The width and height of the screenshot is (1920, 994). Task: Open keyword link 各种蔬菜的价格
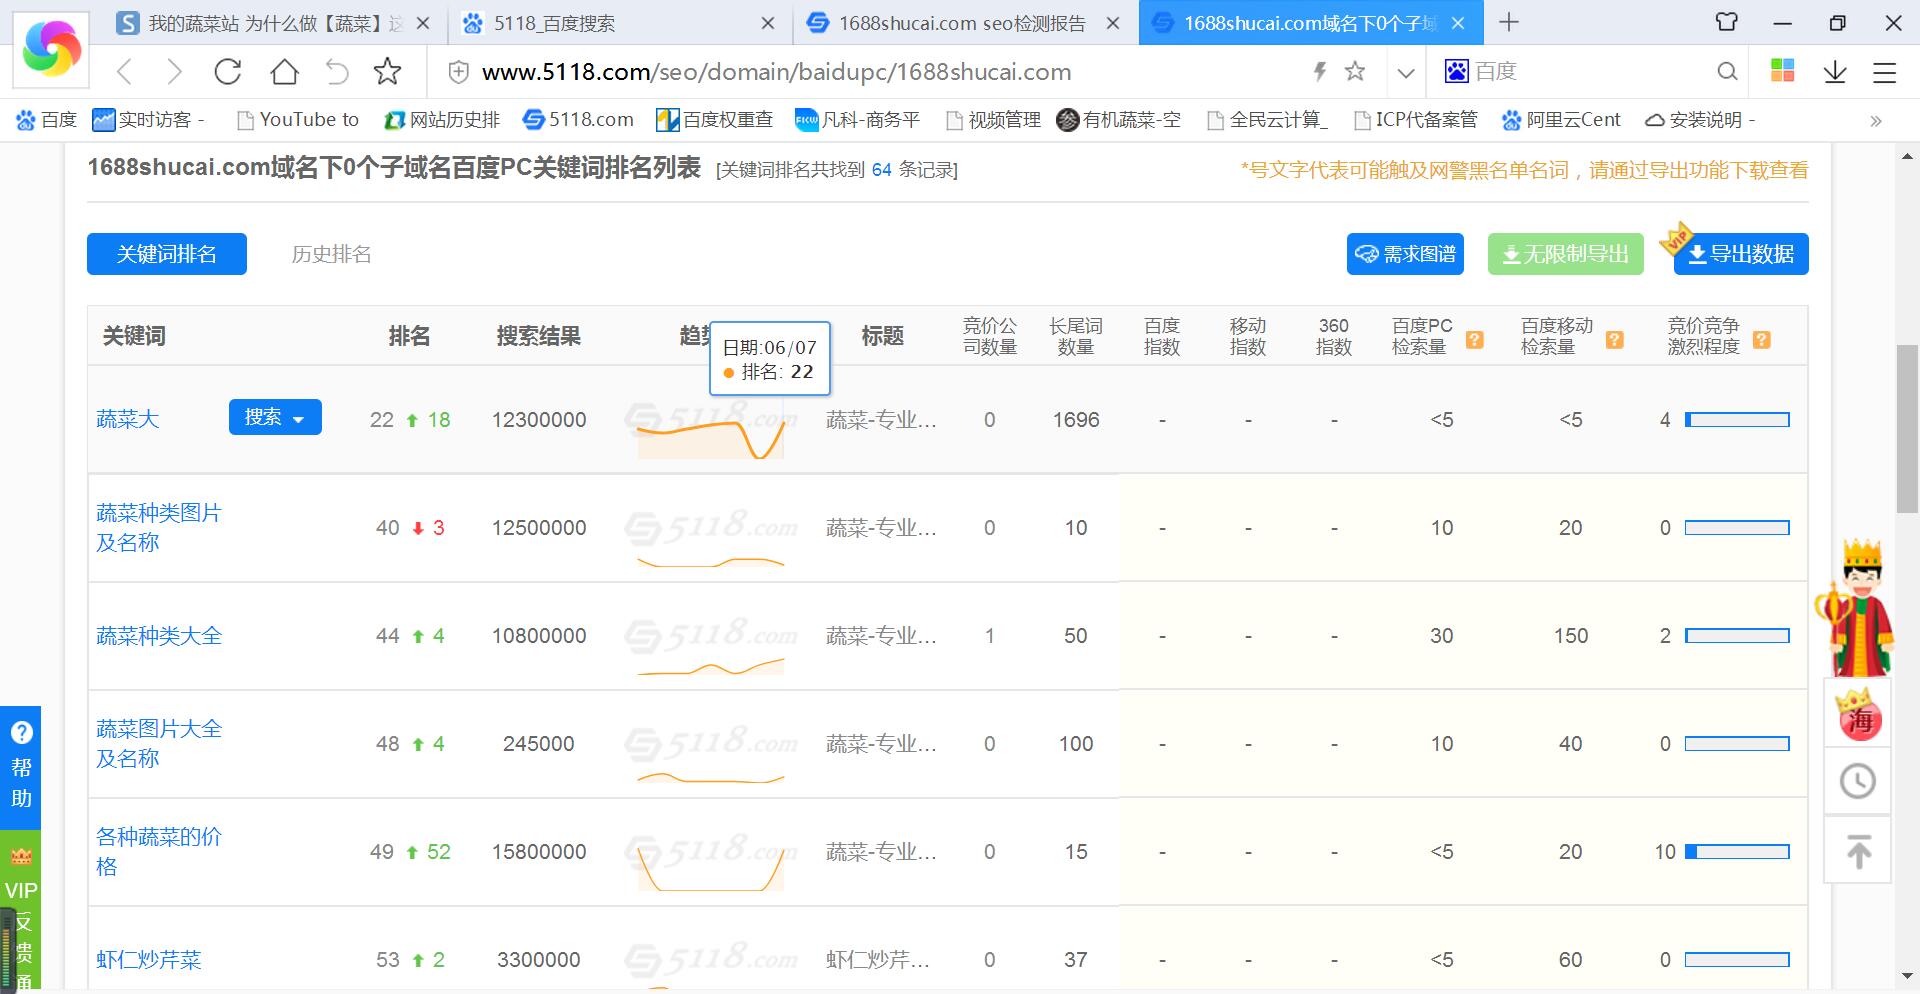click(x=159, y=851)
